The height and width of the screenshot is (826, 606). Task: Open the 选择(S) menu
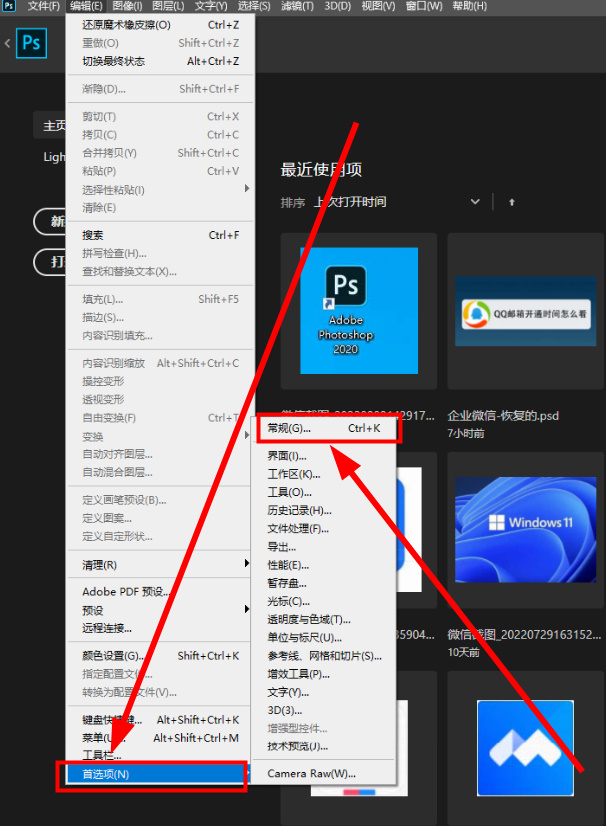pos(253,6)
